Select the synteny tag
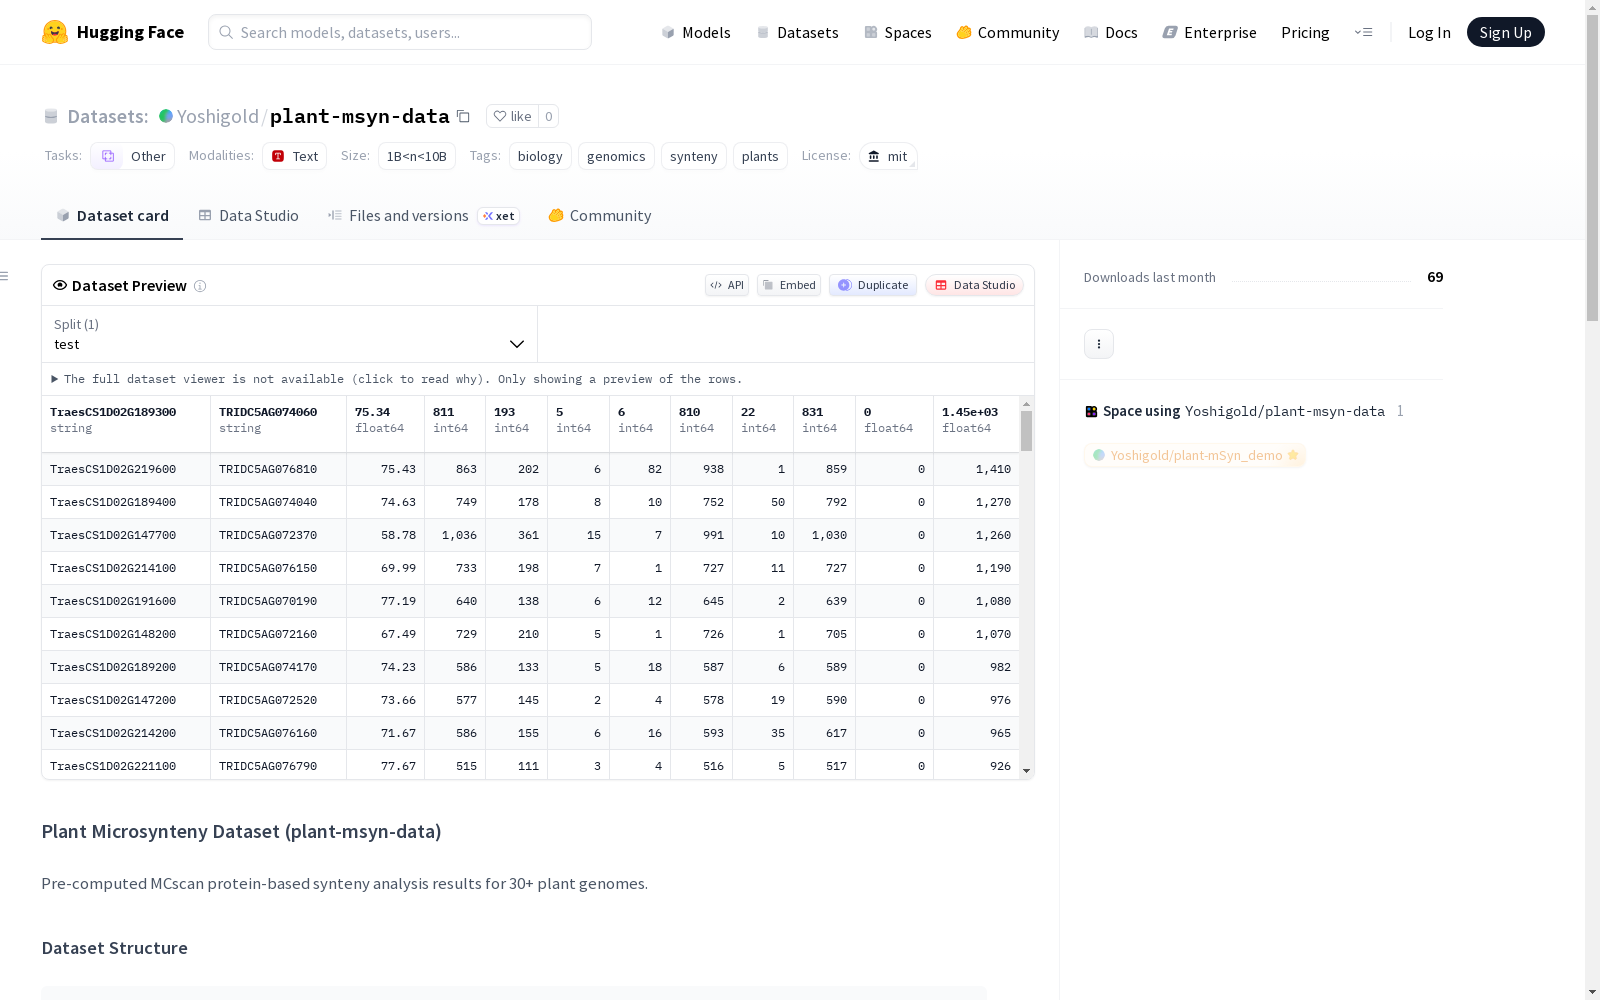Screen dimensions: 1600x1000 pyautogui.click(x=694, y=156)
